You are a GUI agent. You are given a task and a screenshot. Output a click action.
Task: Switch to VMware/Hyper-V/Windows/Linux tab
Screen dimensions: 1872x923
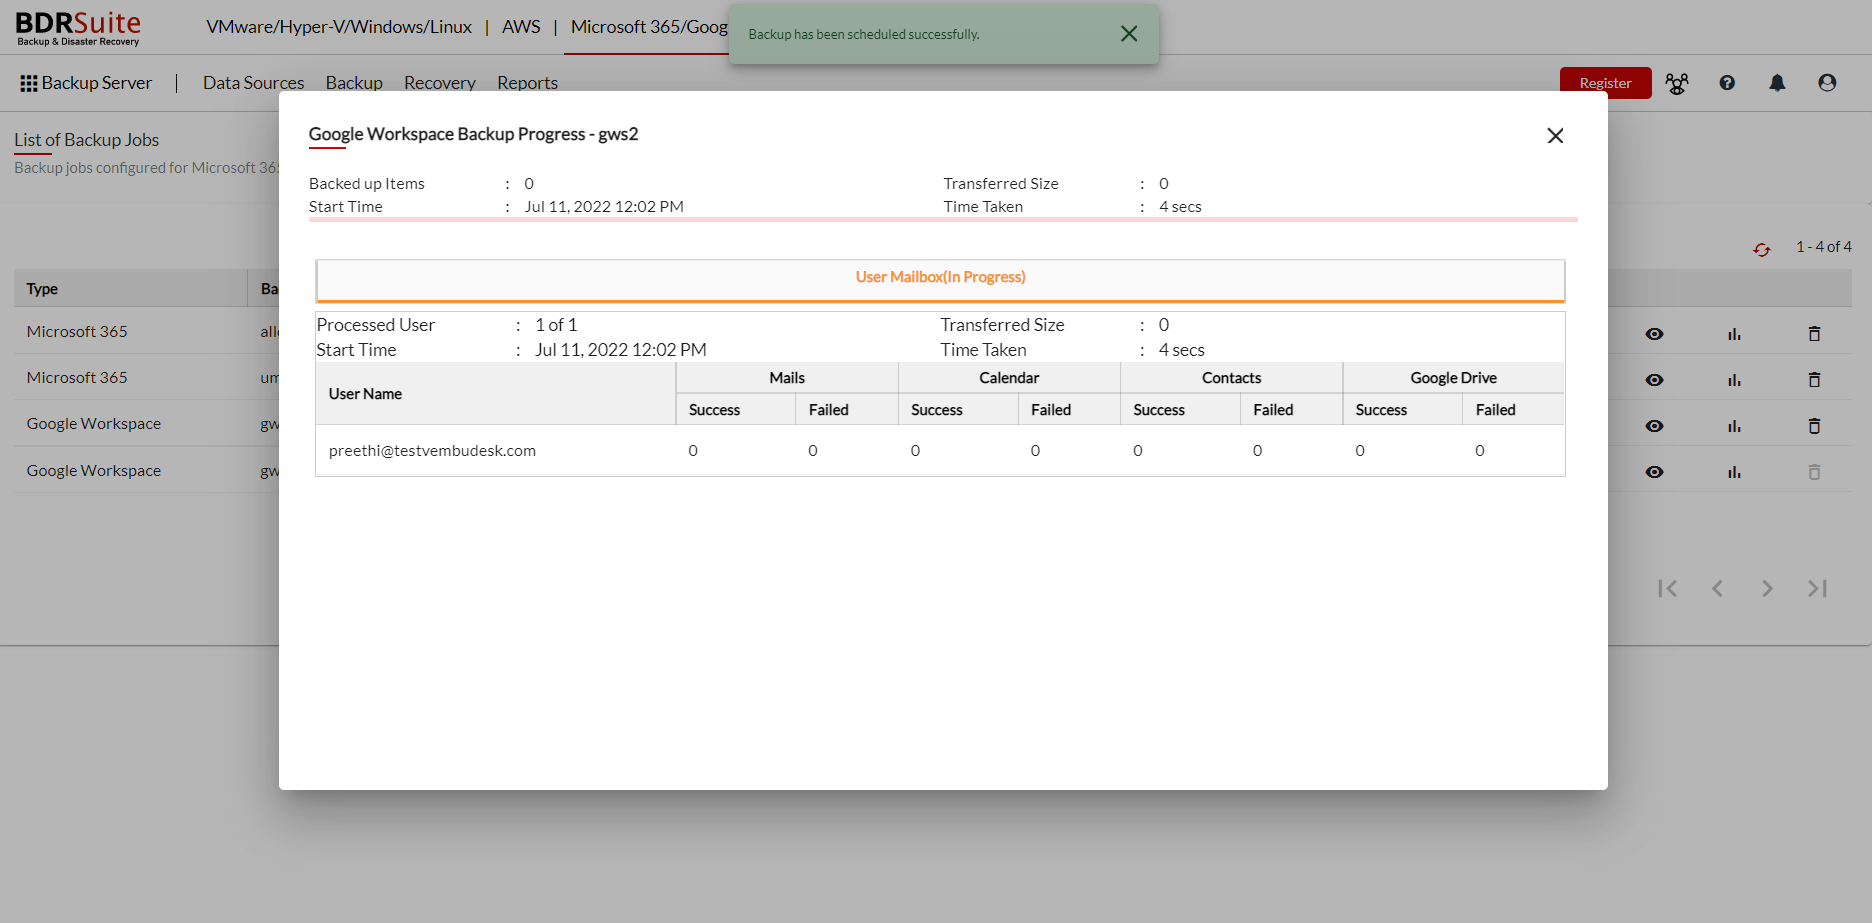[x=339, y=27]
